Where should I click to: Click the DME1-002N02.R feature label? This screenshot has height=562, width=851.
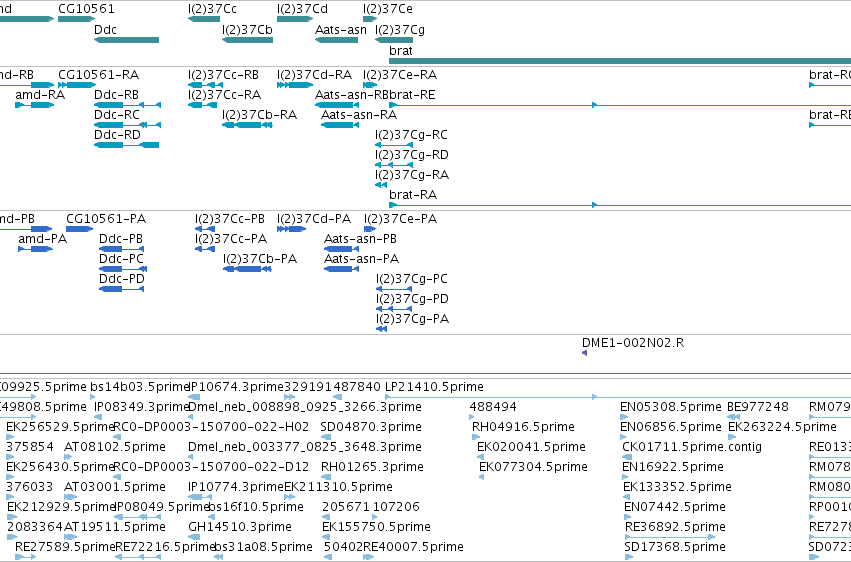click(x=633, y=343)
